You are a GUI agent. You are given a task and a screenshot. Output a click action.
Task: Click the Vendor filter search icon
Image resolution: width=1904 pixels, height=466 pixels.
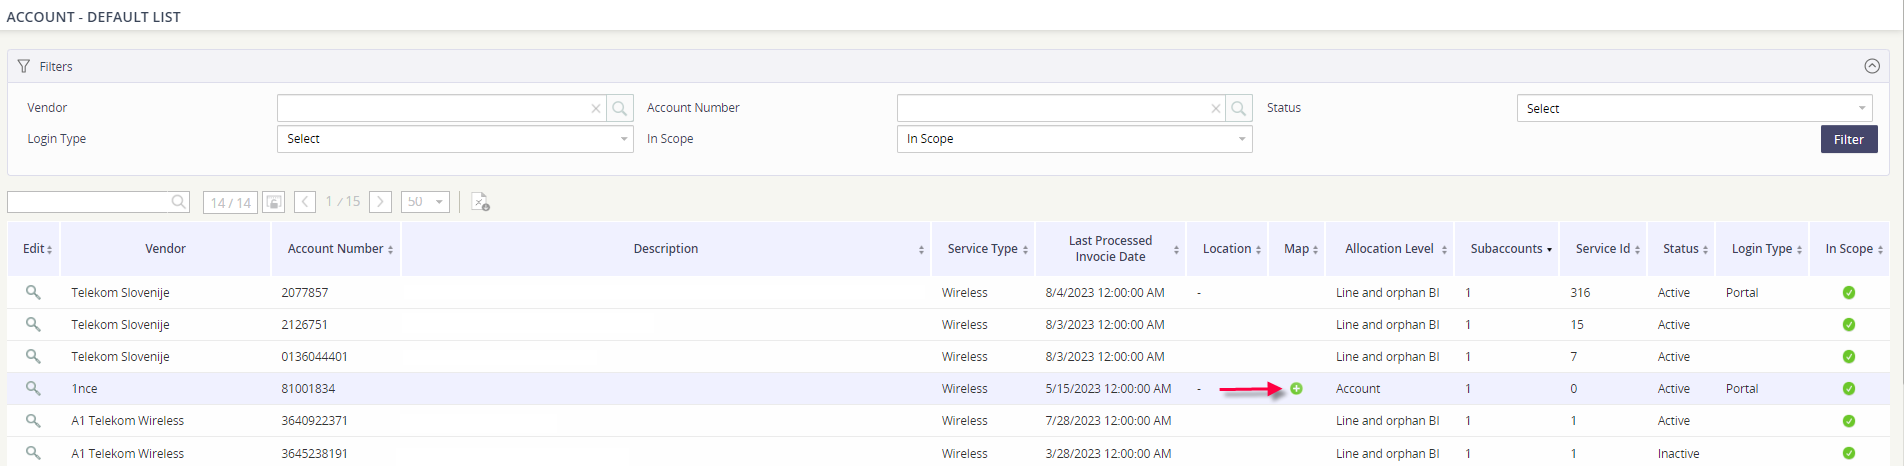click(620, 108)
